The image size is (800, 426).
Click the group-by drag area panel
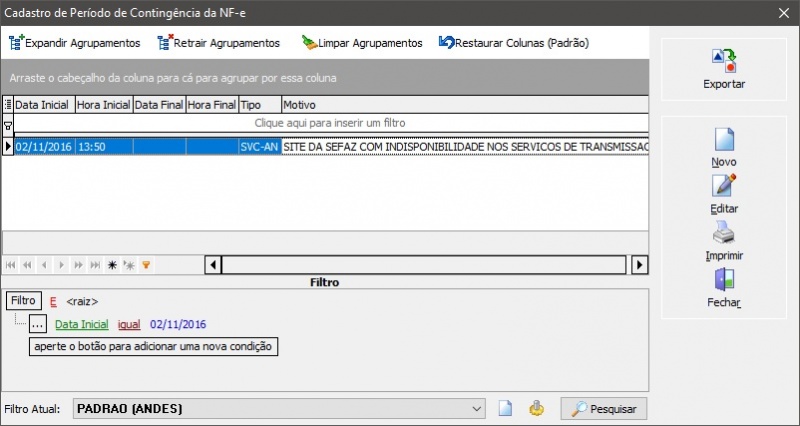pos(324,78)
